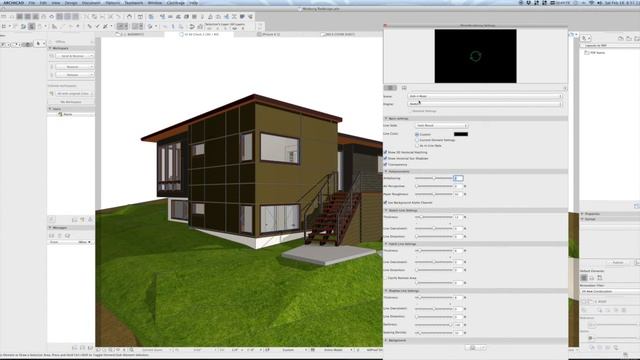Click the Shadow Line Darkness slider
This screenshot has width=640, height=360.
tap(433, 325)
